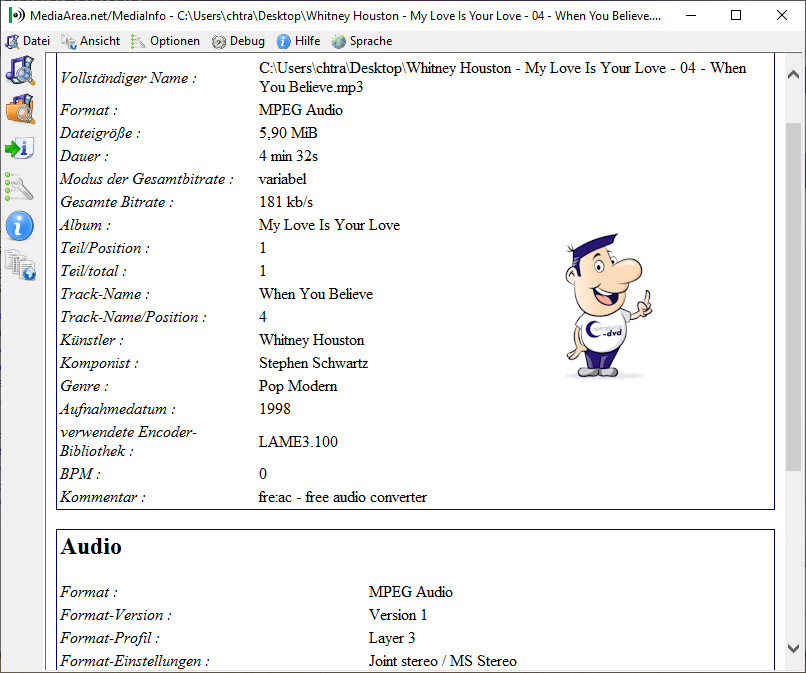Open the Optionen menu
Viewport: 806px width, 673px height.
165,41
